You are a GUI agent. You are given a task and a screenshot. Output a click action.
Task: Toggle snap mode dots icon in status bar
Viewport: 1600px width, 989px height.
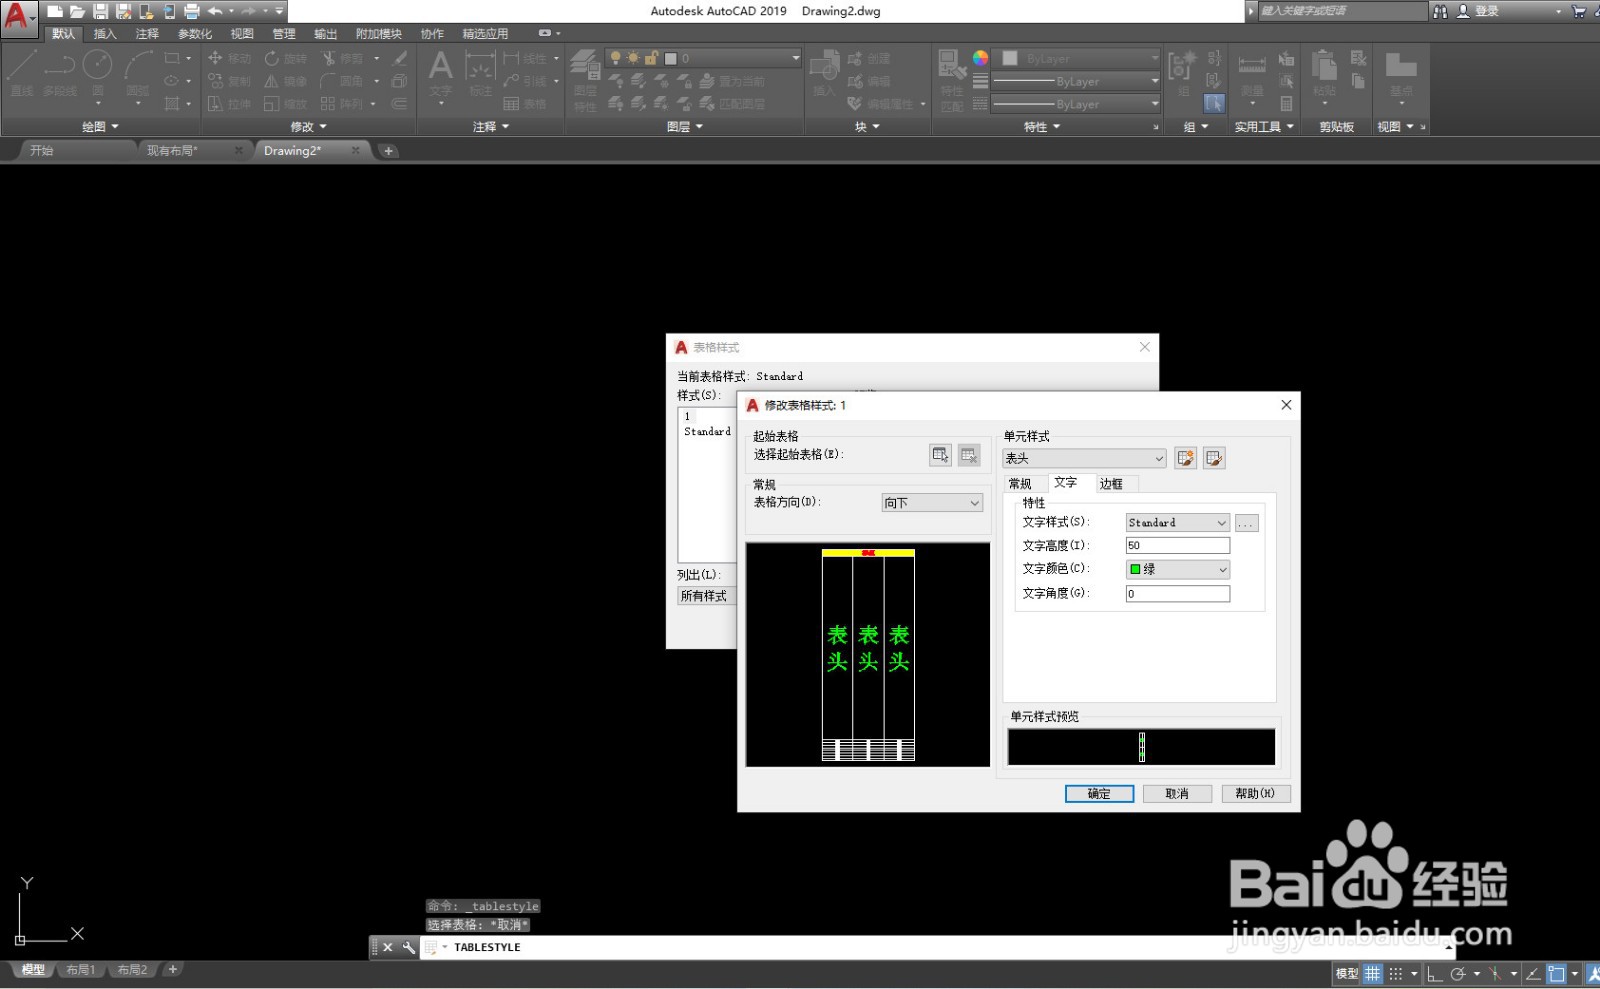1396,973
